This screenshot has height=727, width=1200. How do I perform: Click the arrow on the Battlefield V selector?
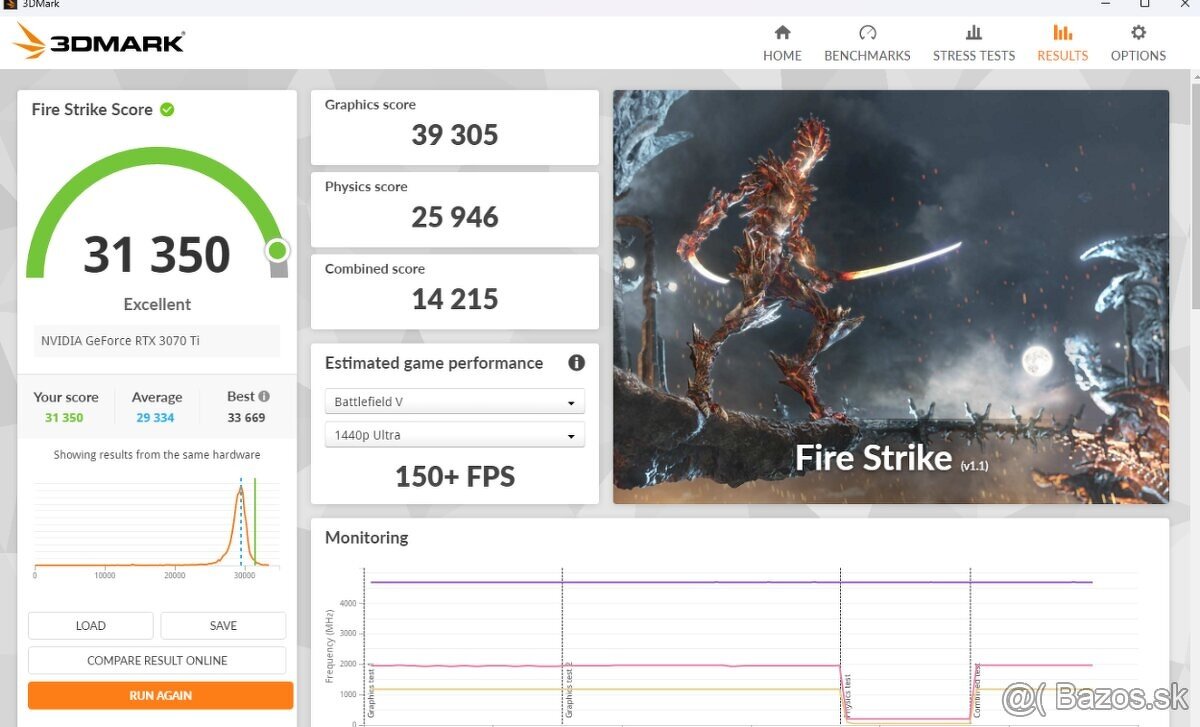pyautogui.click(x=571, y=403)
